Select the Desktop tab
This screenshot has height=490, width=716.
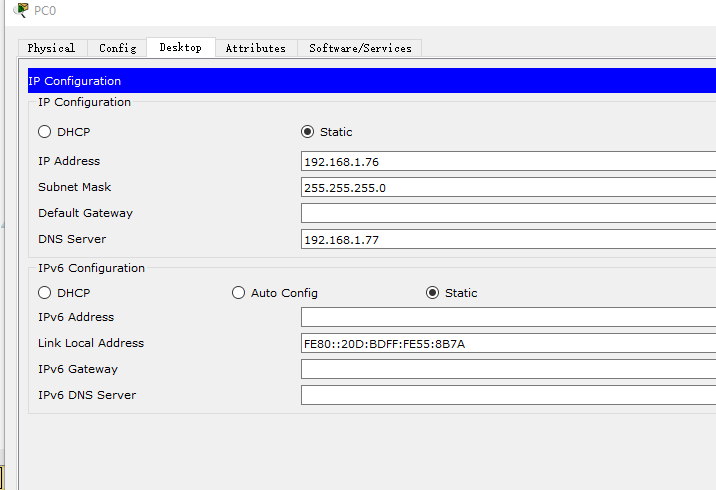181,47
